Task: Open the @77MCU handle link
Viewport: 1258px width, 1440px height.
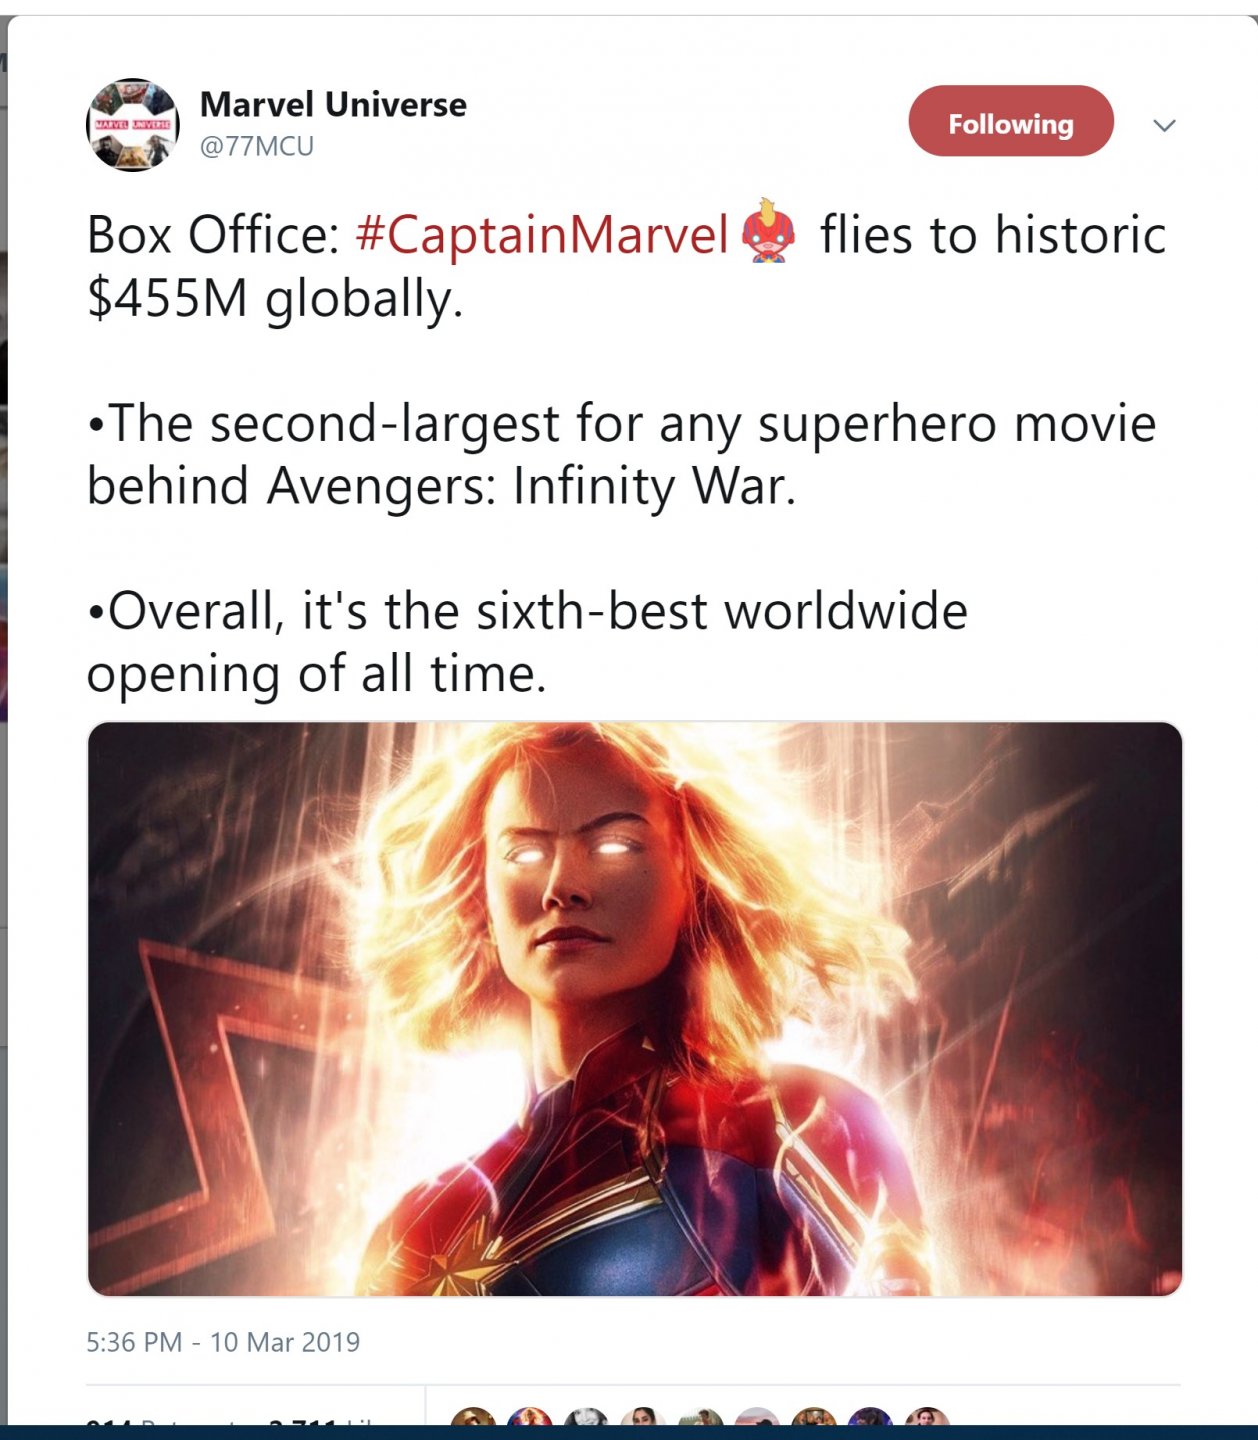Action: pos(257,146)
